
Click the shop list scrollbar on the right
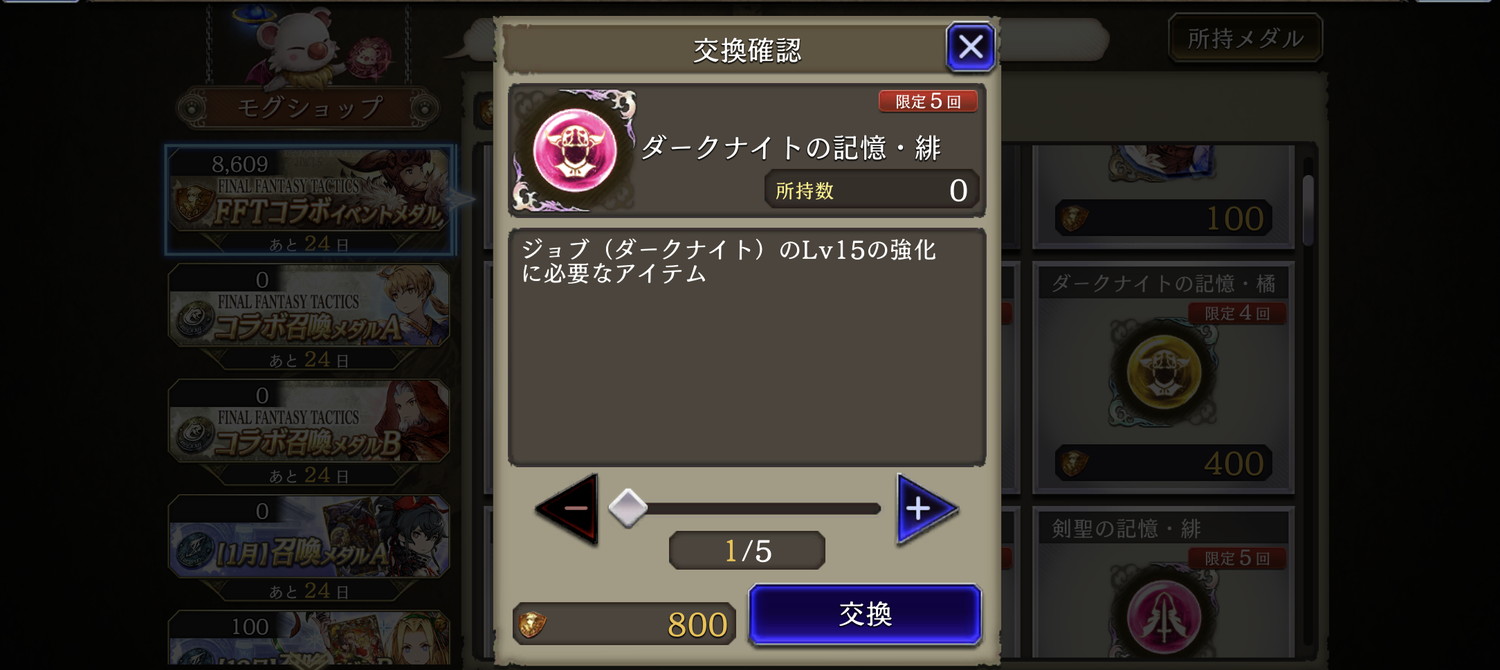click(1308, 210)
